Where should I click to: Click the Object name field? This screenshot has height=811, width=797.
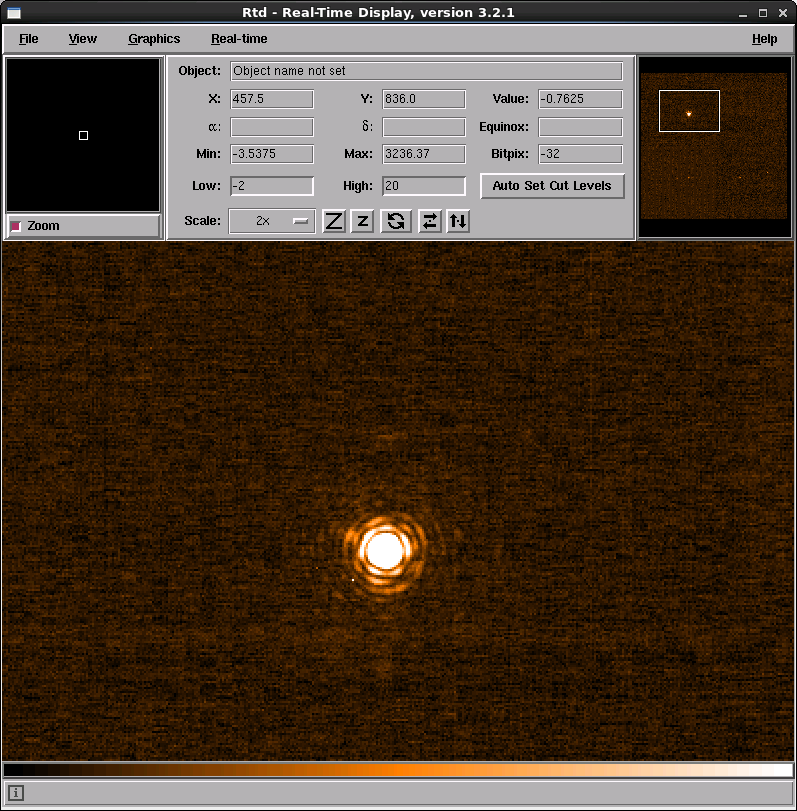click(426, 72)
